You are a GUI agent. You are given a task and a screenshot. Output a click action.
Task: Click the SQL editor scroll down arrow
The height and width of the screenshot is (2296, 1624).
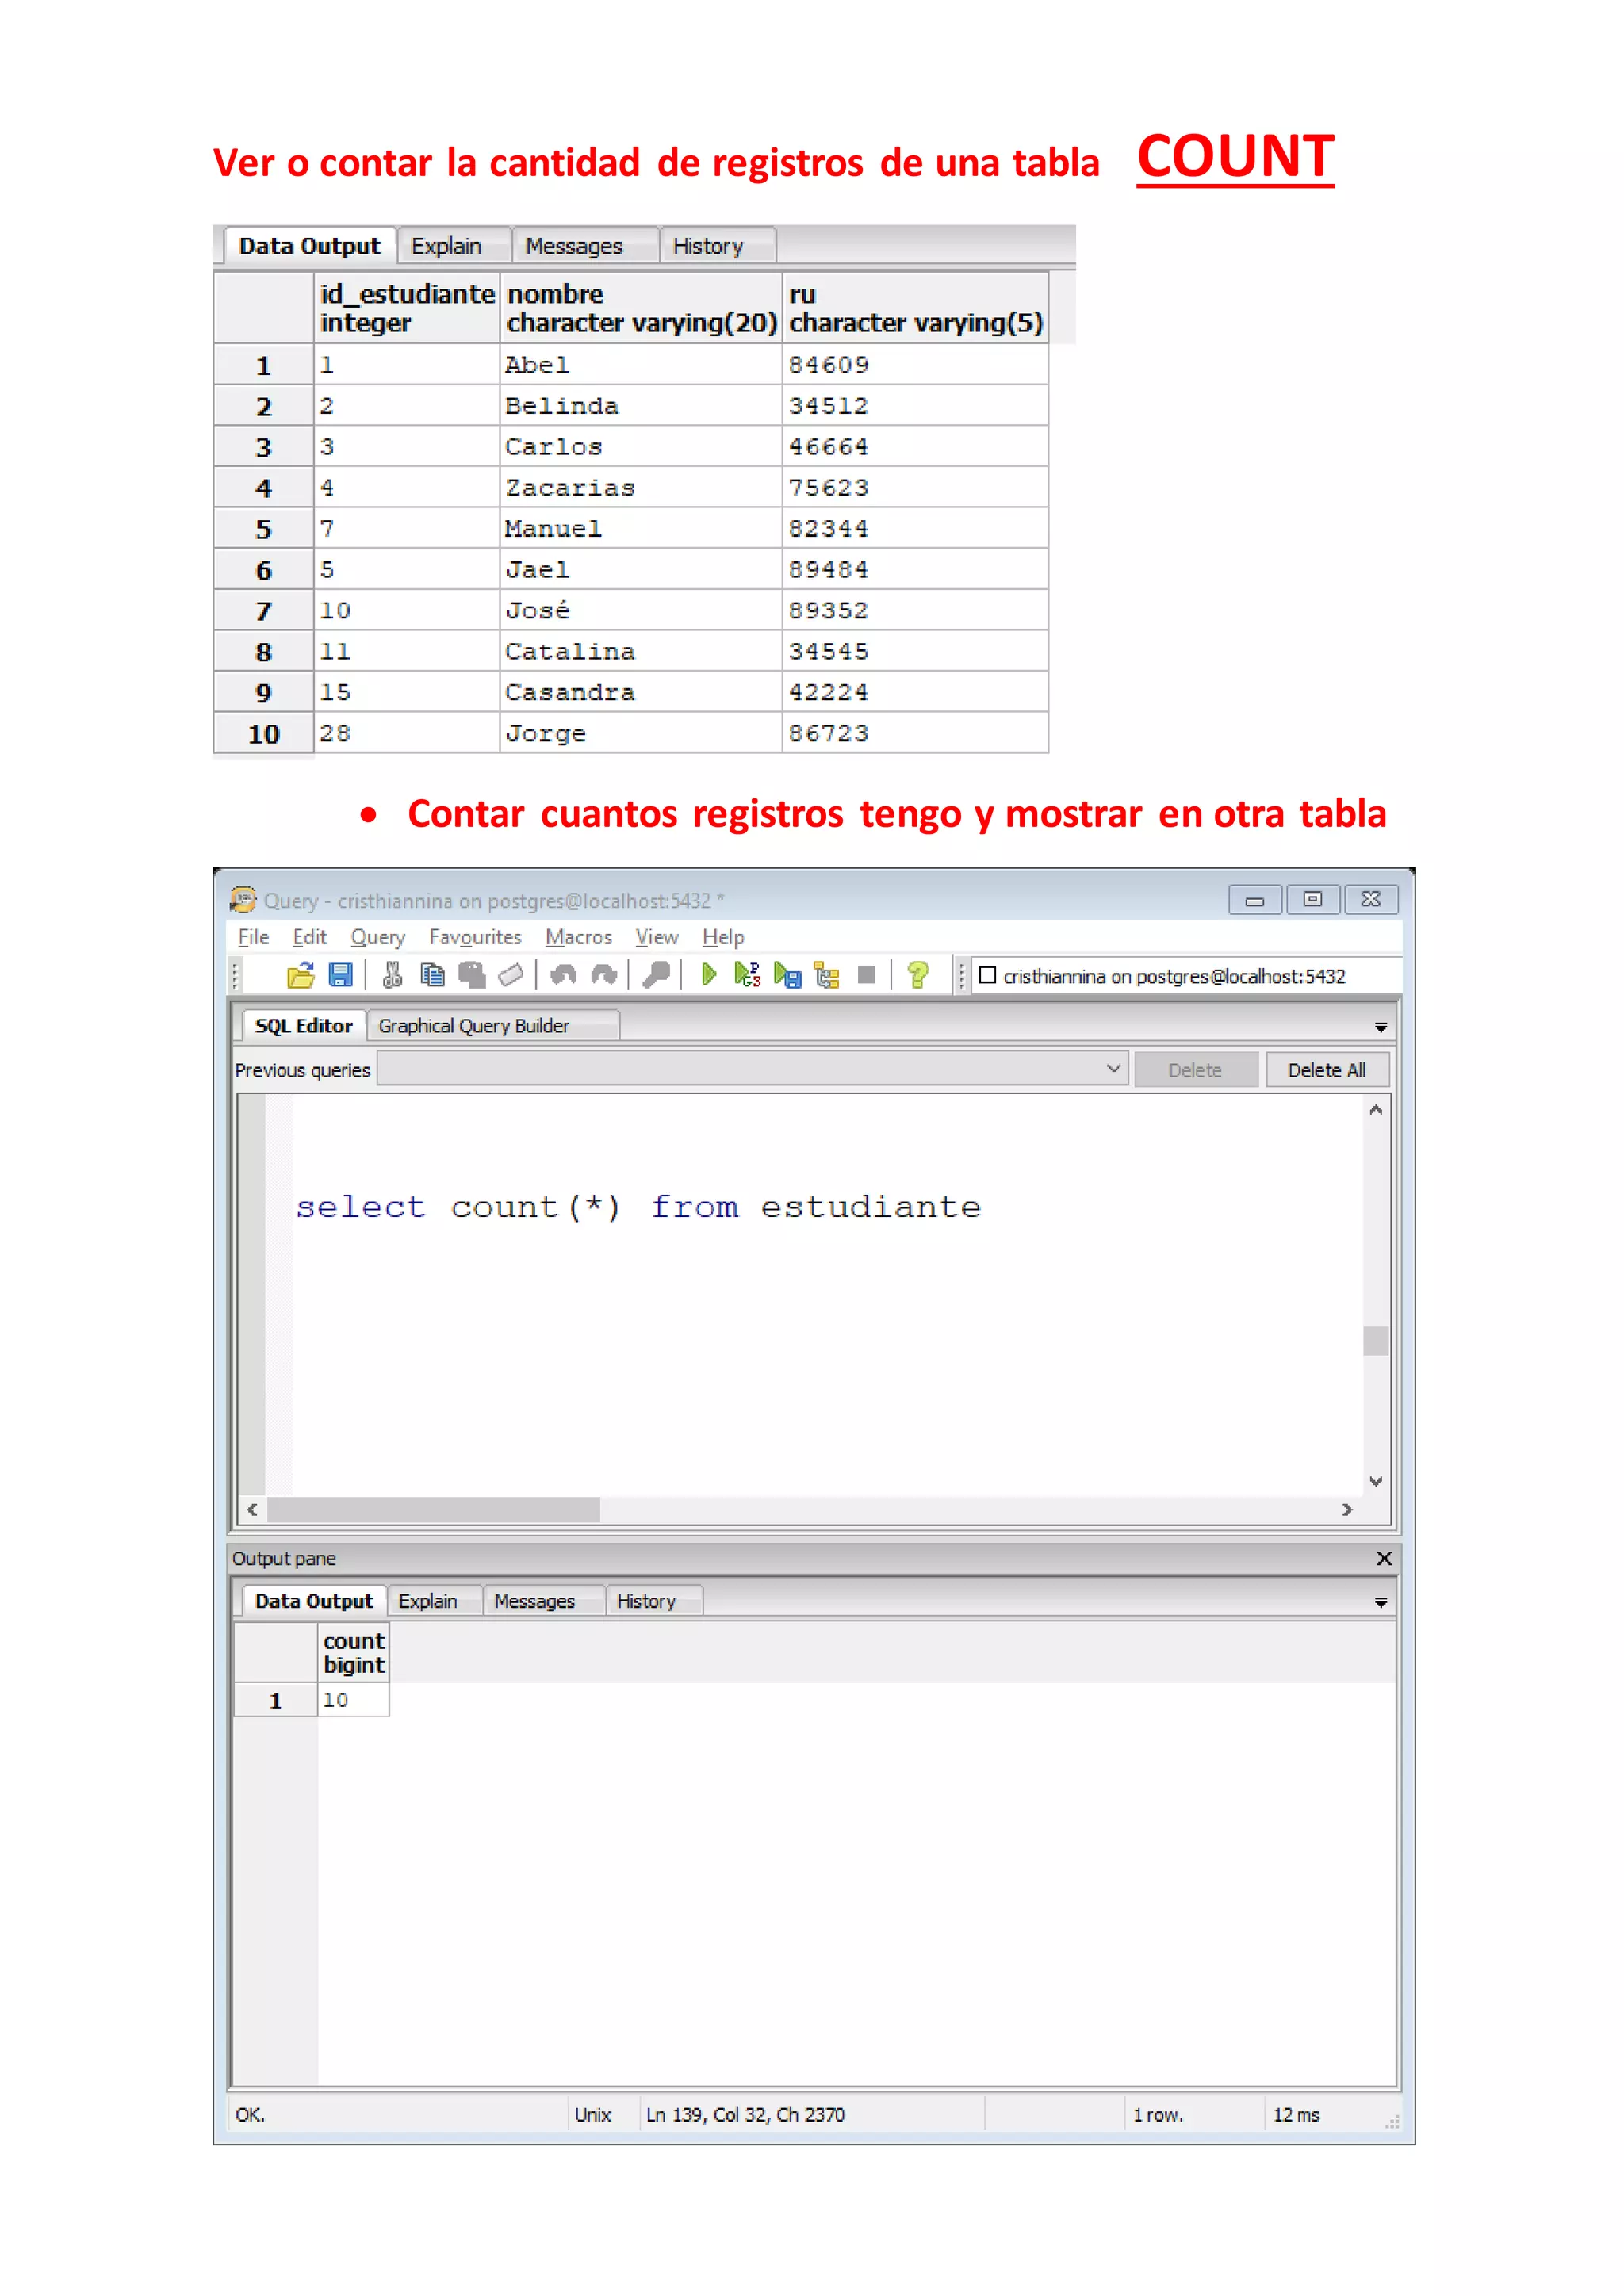tap(1376, 1481)
